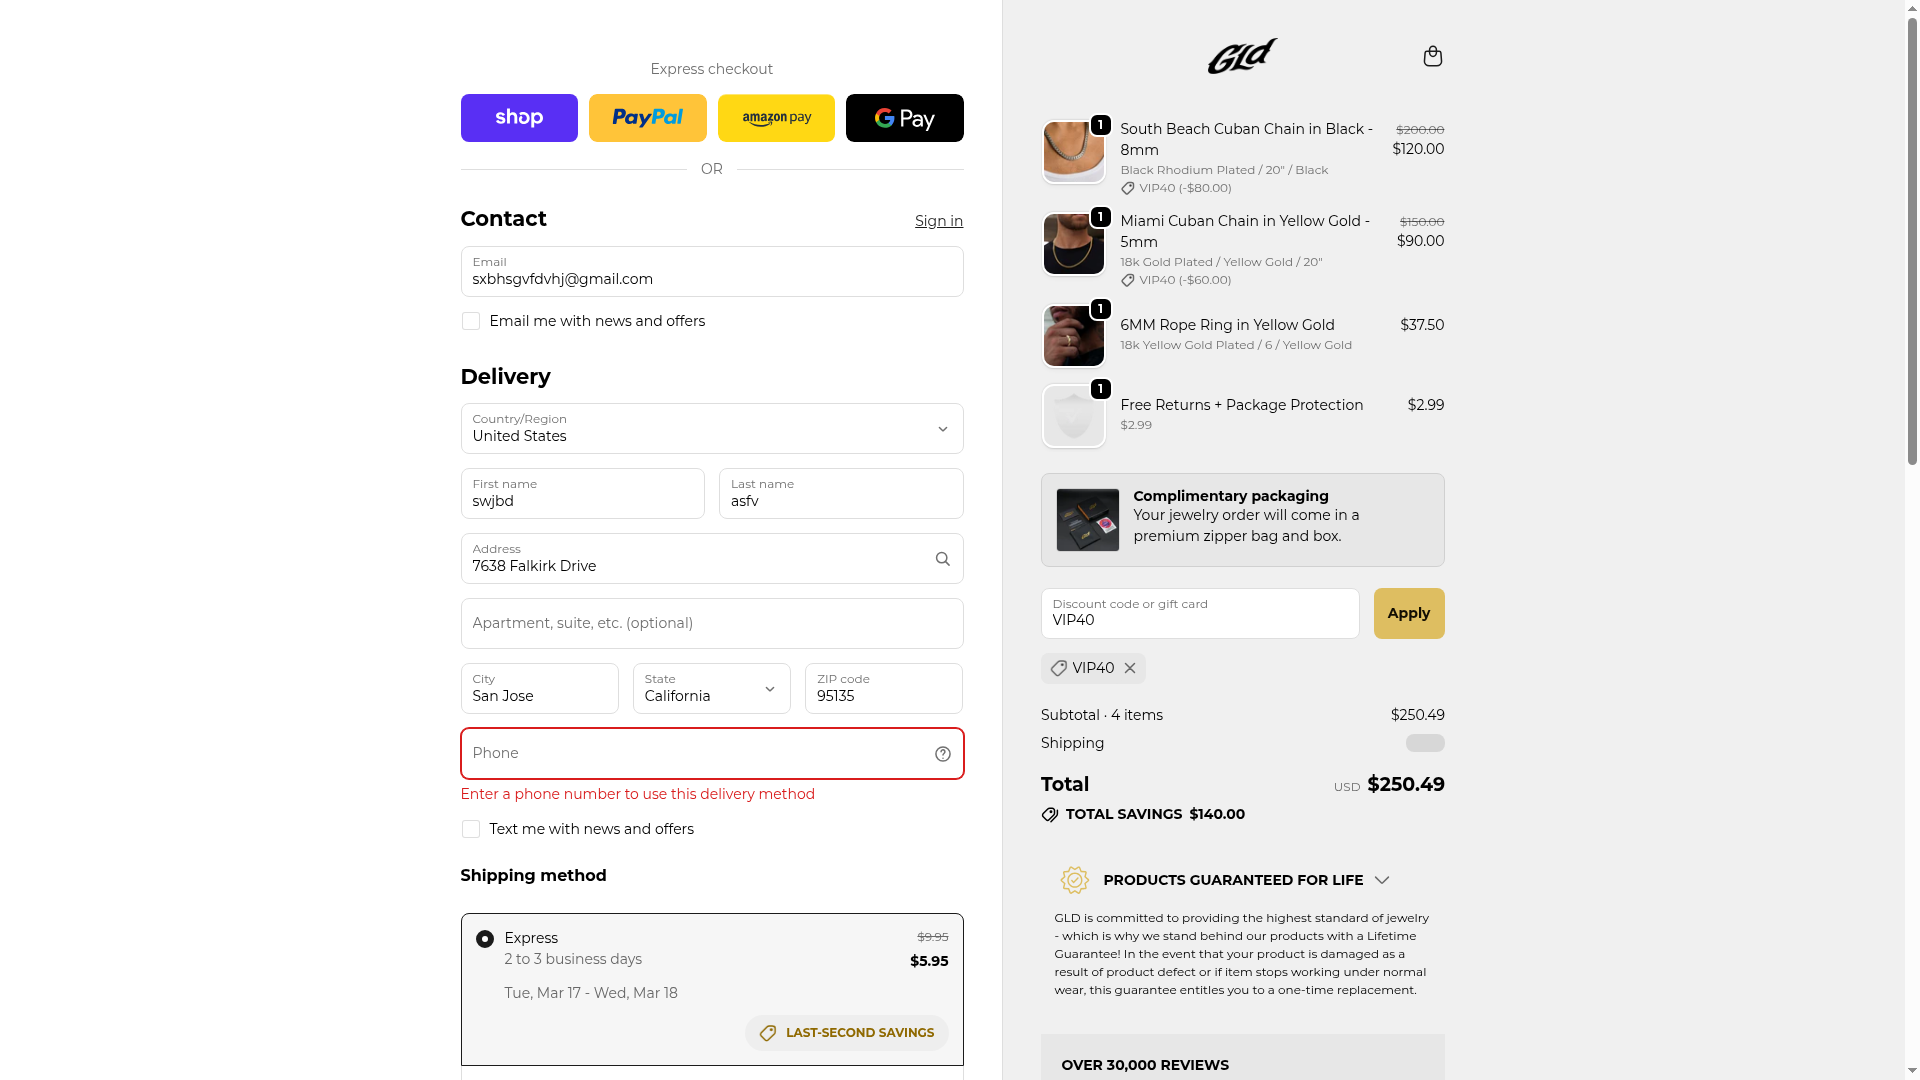Click the phone field help icon
This screenshot has width=1920, height=1080.
click(942, 754)
